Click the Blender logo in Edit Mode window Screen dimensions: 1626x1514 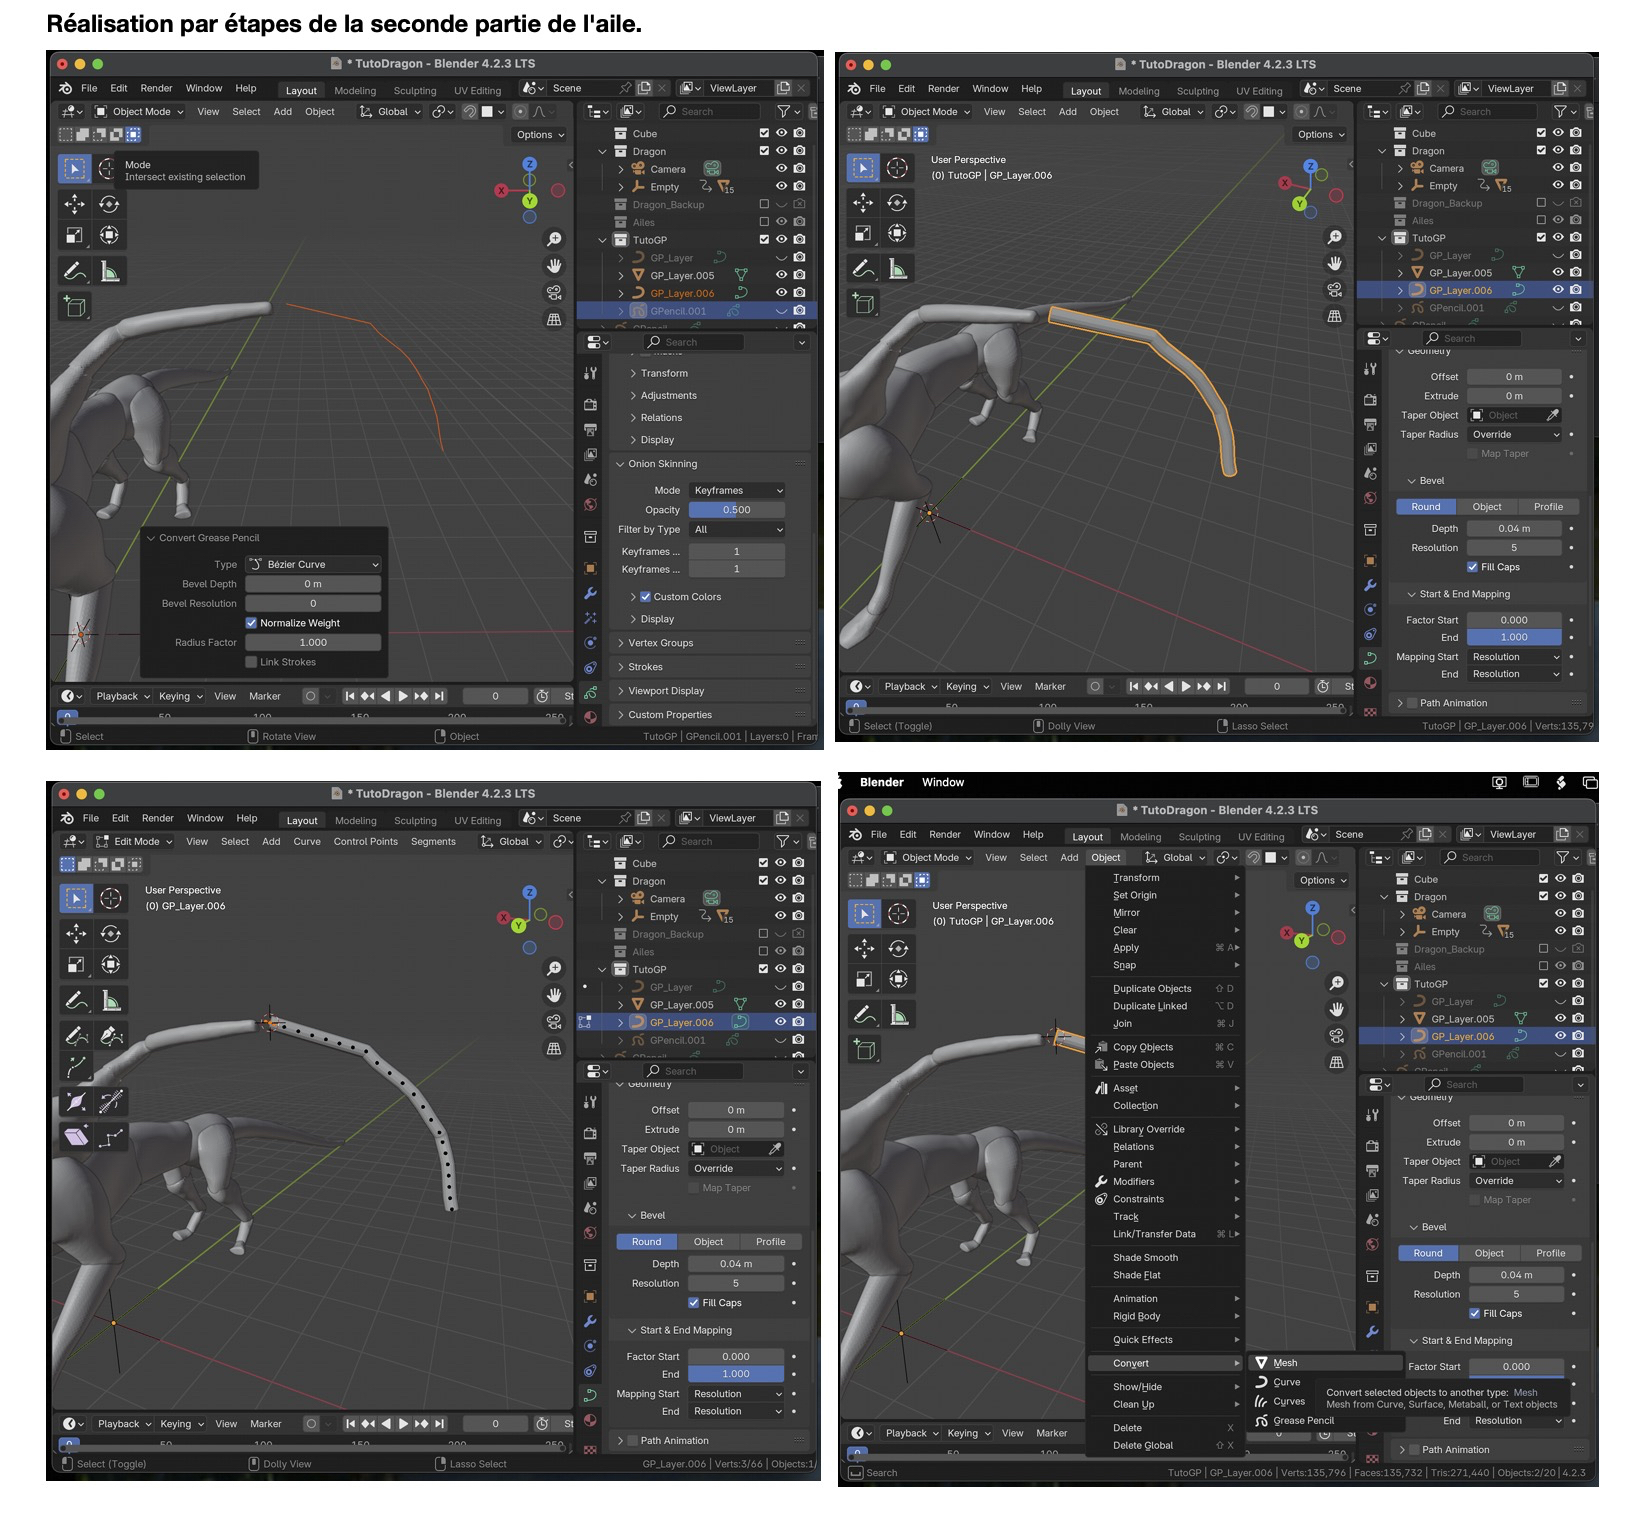[x=65, y=818]
